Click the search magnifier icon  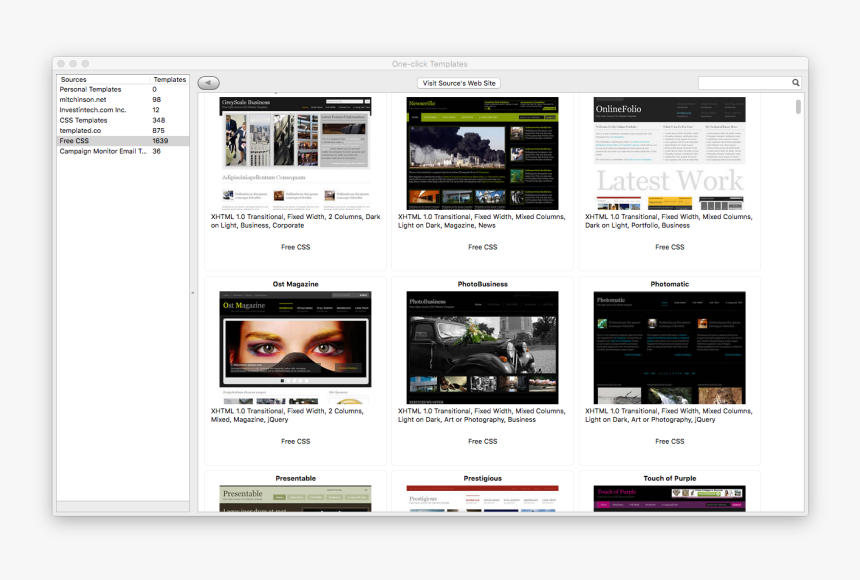tap(795, 83)
